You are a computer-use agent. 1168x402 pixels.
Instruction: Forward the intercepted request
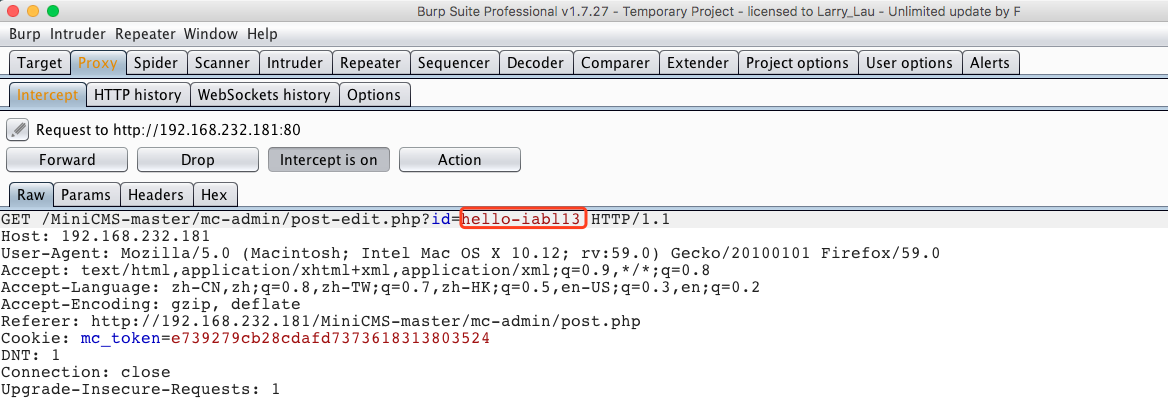coord(67,159)
